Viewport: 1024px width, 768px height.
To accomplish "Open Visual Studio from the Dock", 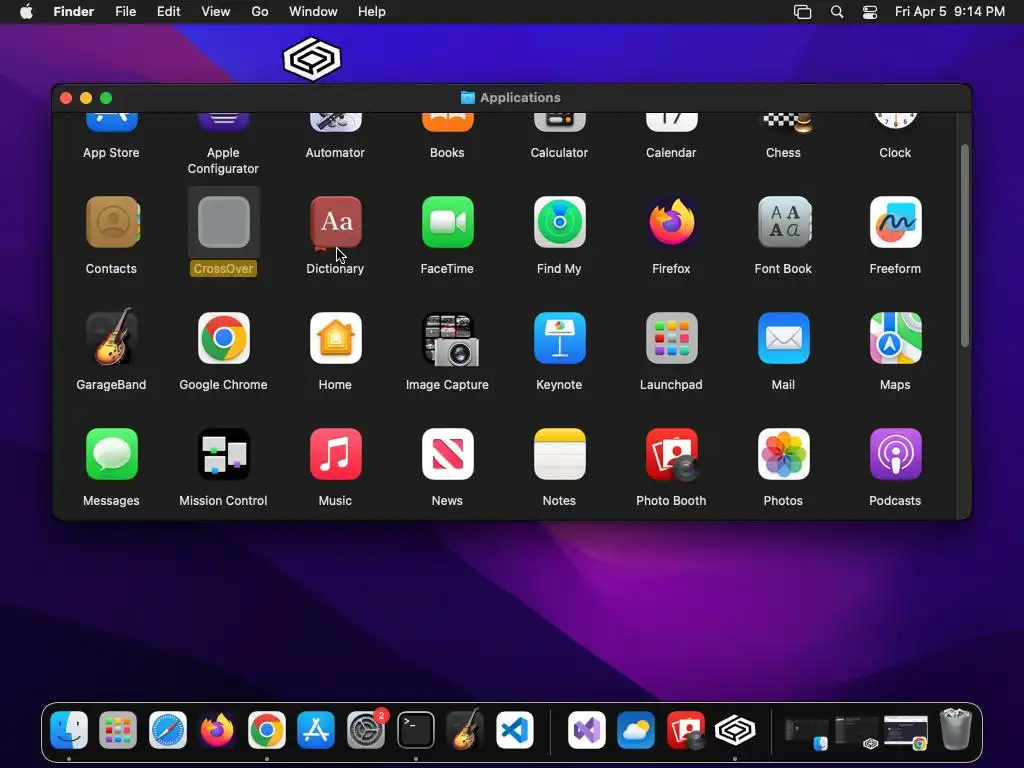I will 586,729.
